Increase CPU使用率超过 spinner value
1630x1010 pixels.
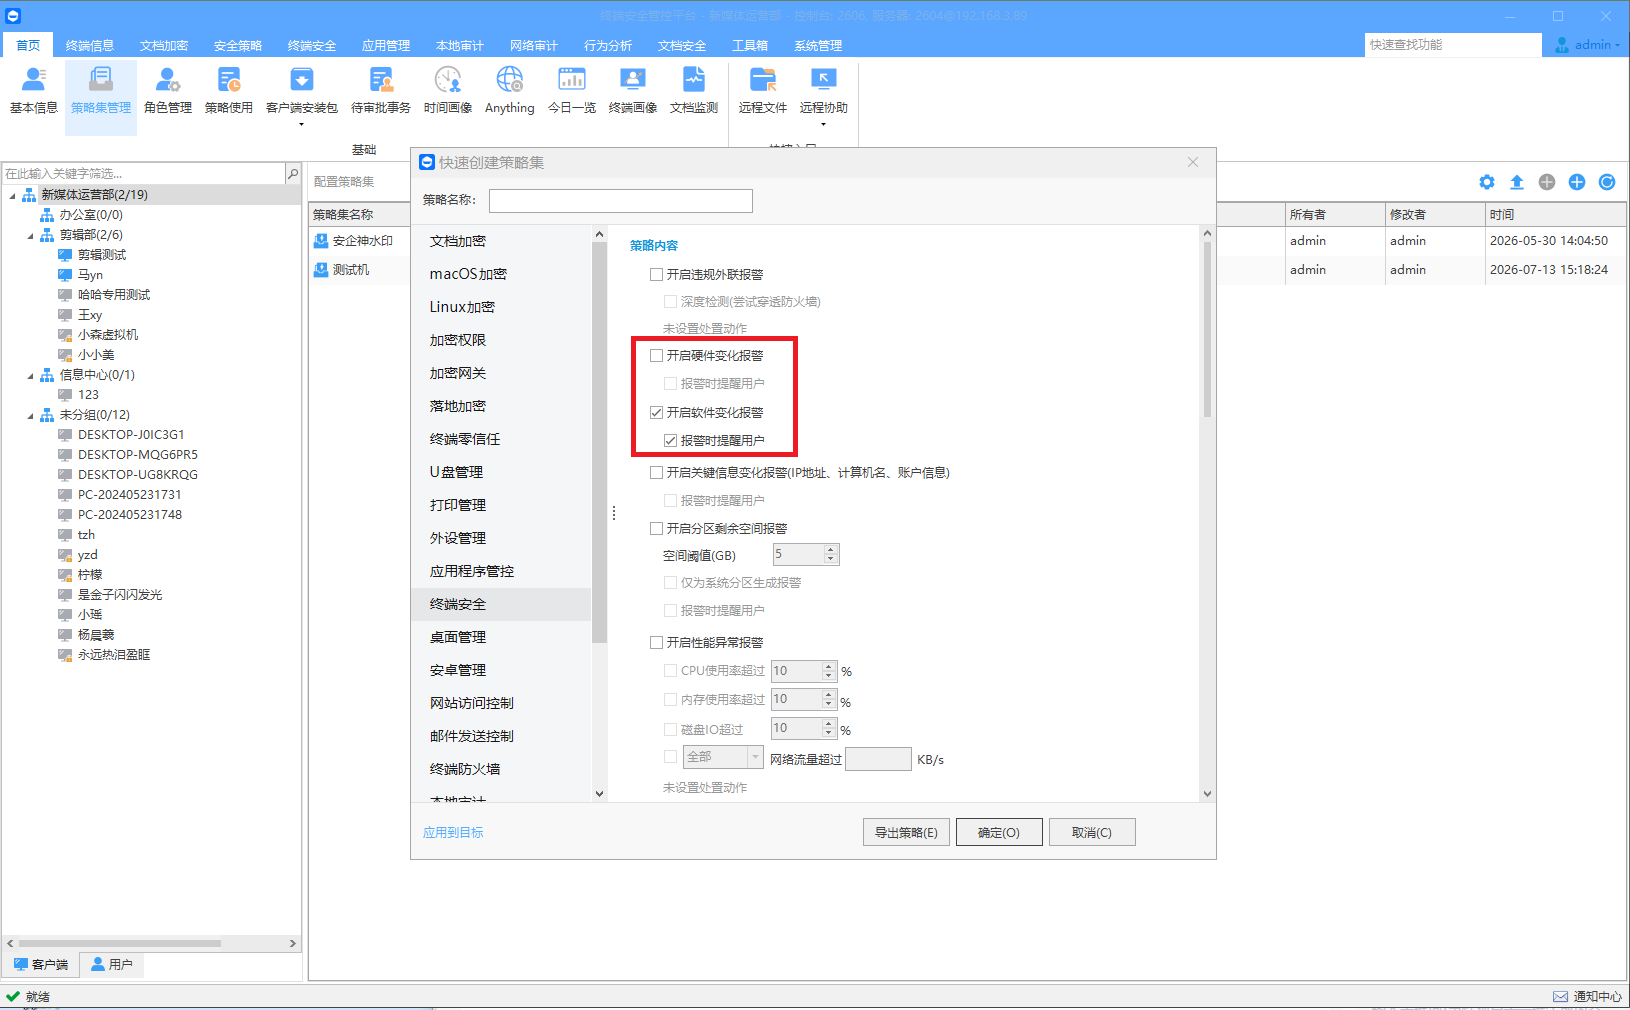click(x=829, y=665)
